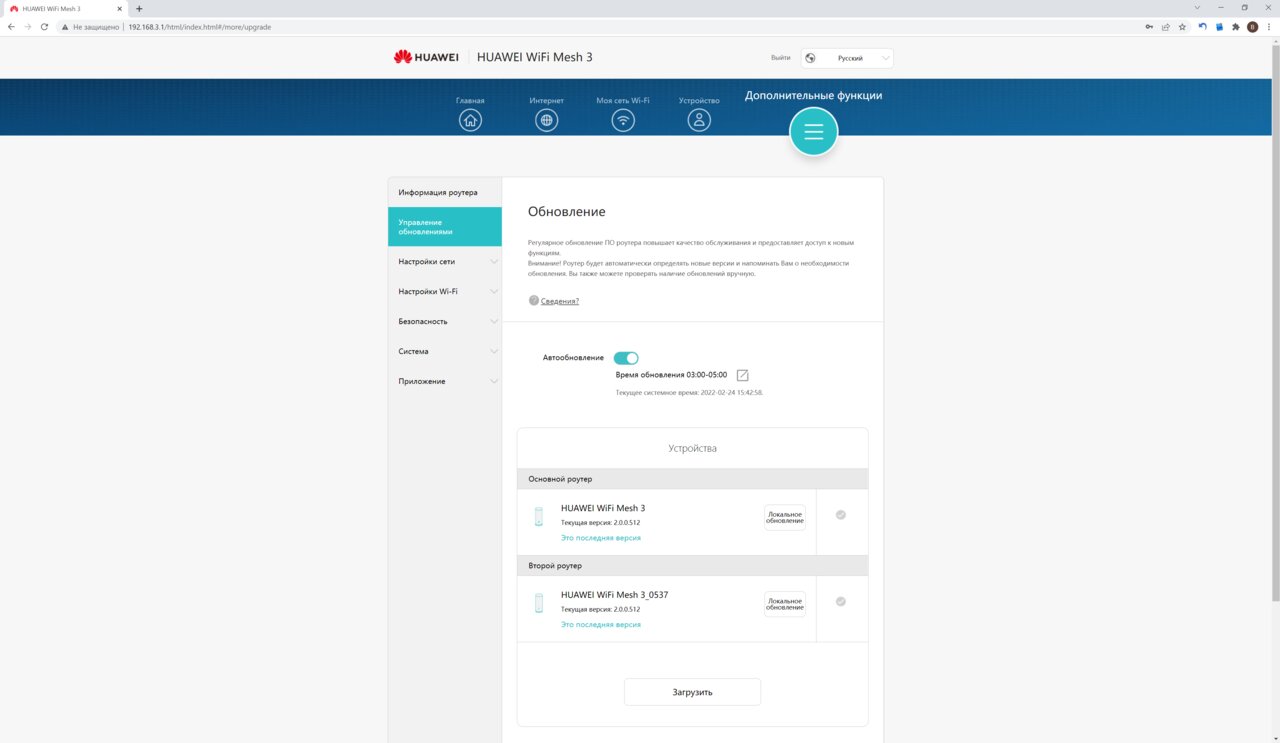Screen dimensions: 1280x743
Task: Expand Настройки сети section
Action: pyautogui.click(x=445, y=262)
